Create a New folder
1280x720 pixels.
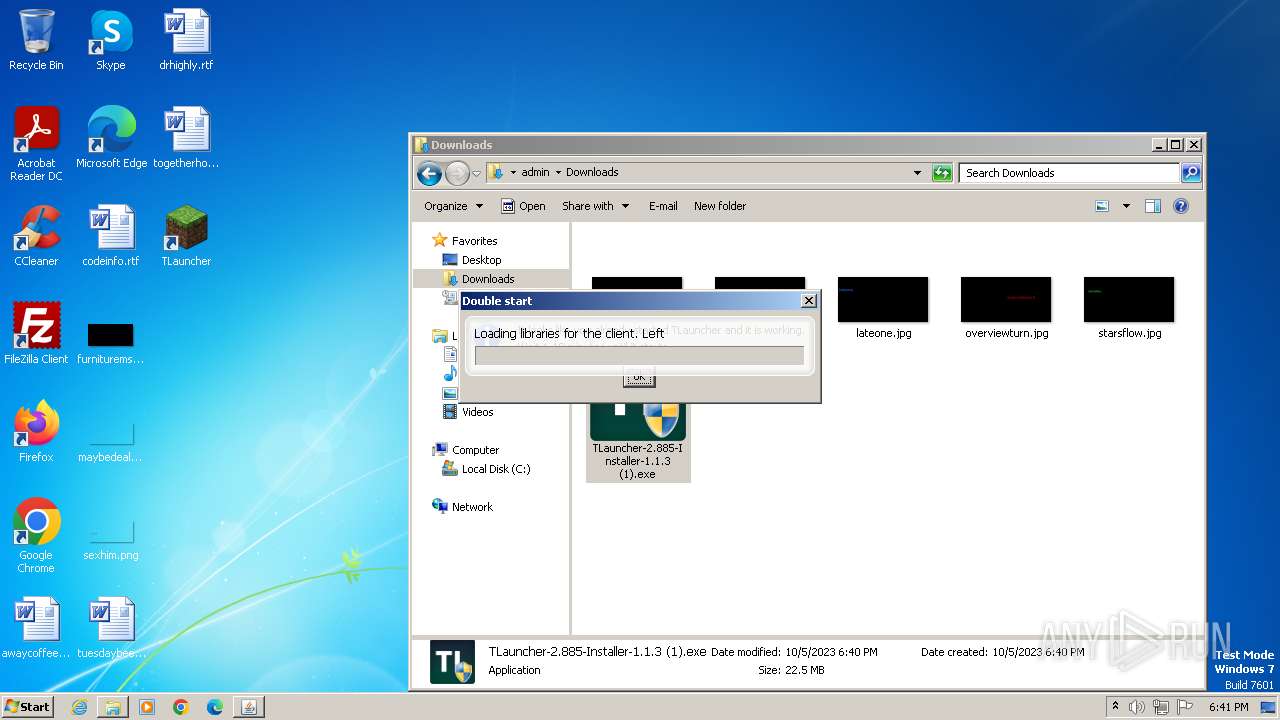pos(720,206)
